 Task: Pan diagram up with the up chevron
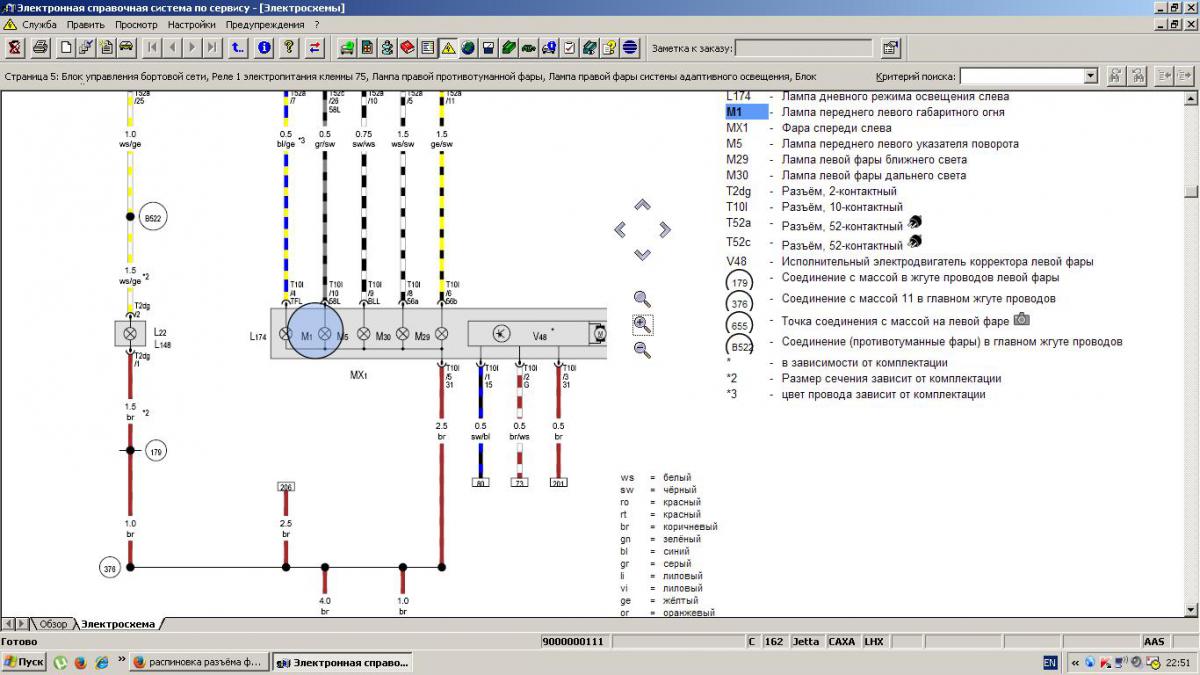(x=642, y=205)
